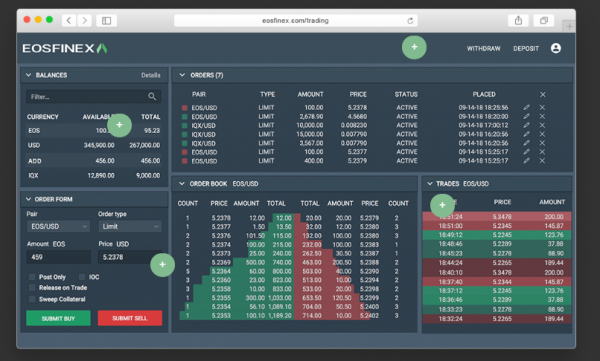Click the Submit Buy button
This screenshot has height=361, width=600.
point(58,318)
